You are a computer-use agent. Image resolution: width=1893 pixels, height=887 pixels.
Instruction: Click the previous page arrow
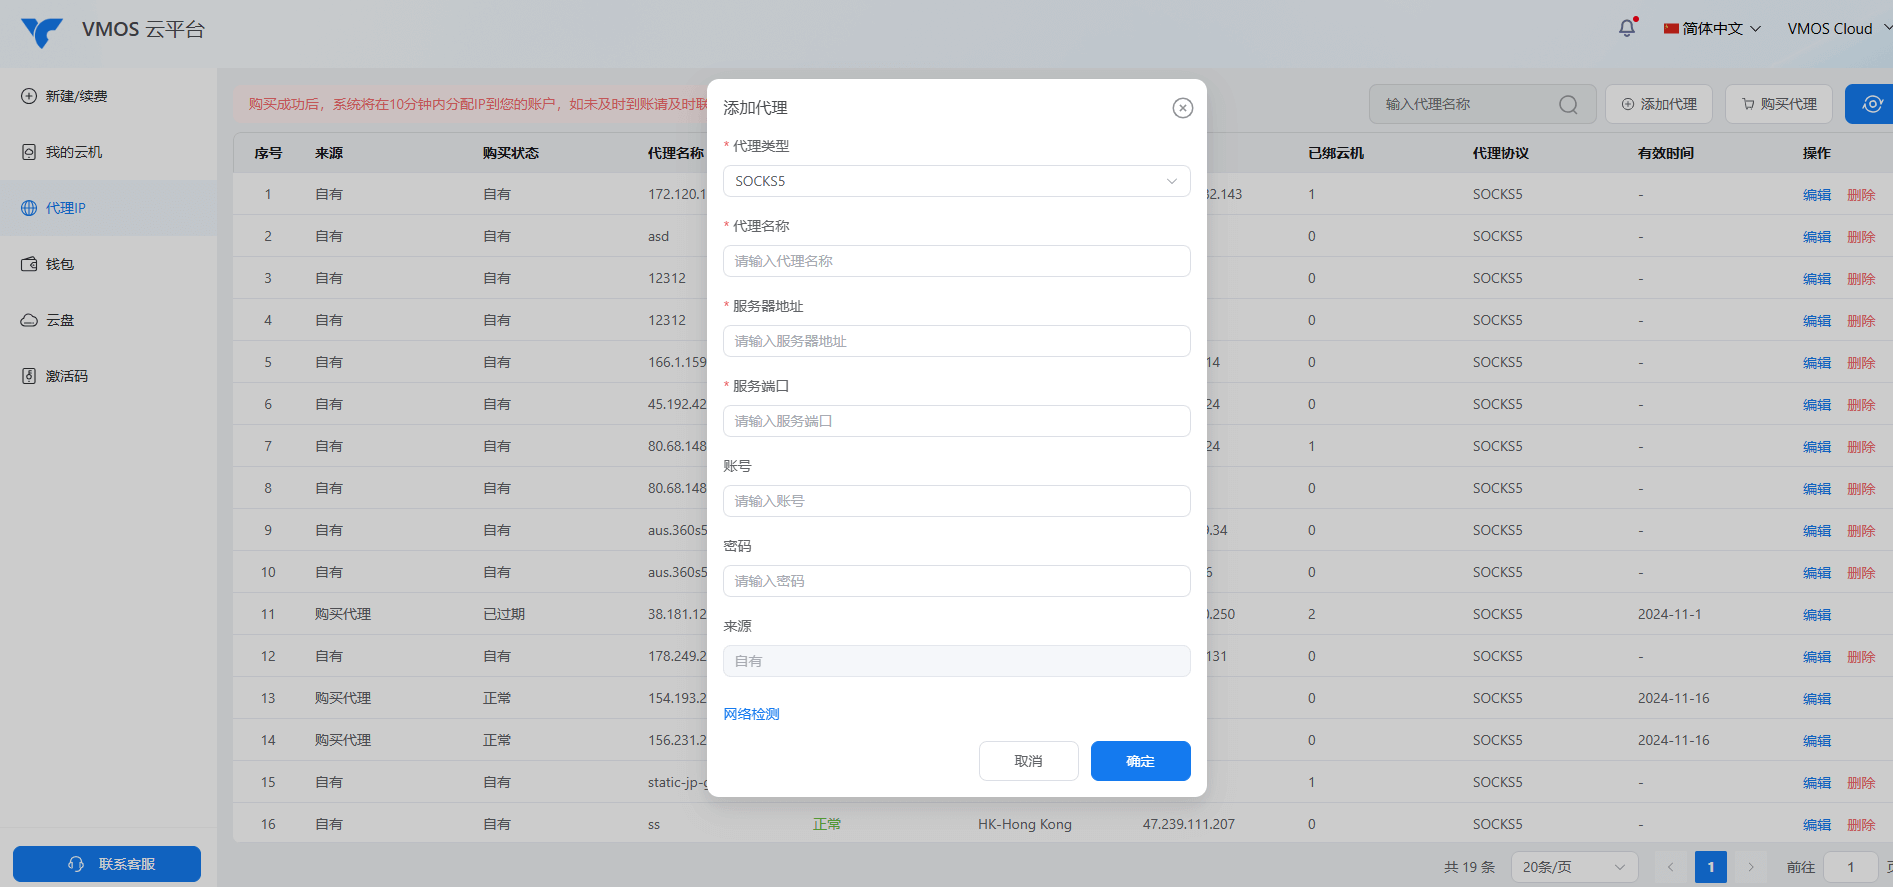click(1670, 867)
